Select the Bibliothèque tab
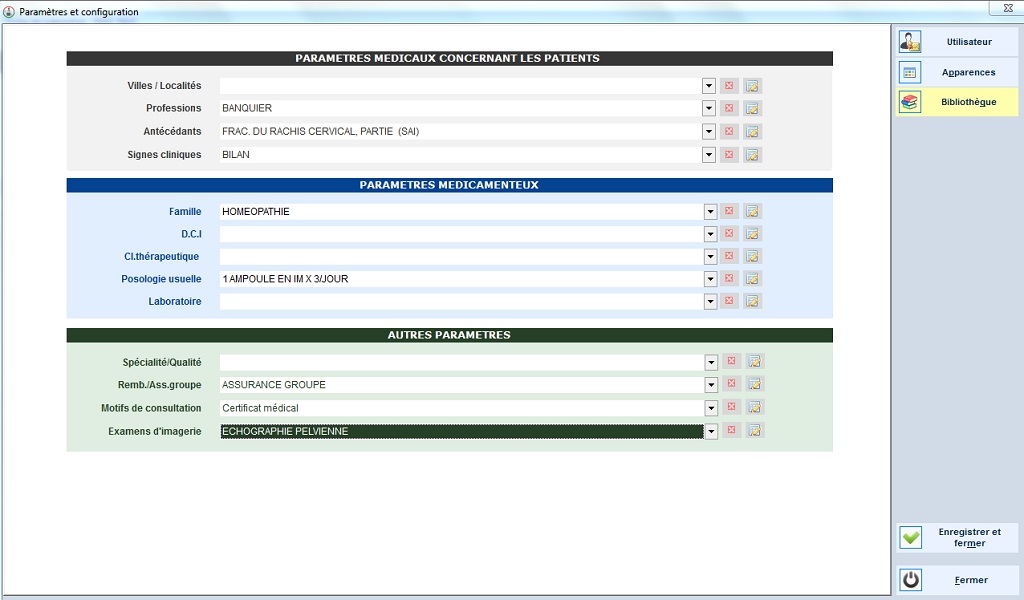The height and width of the screenshot is (600, 1024). pyautogui.click(x=957, y=102)
